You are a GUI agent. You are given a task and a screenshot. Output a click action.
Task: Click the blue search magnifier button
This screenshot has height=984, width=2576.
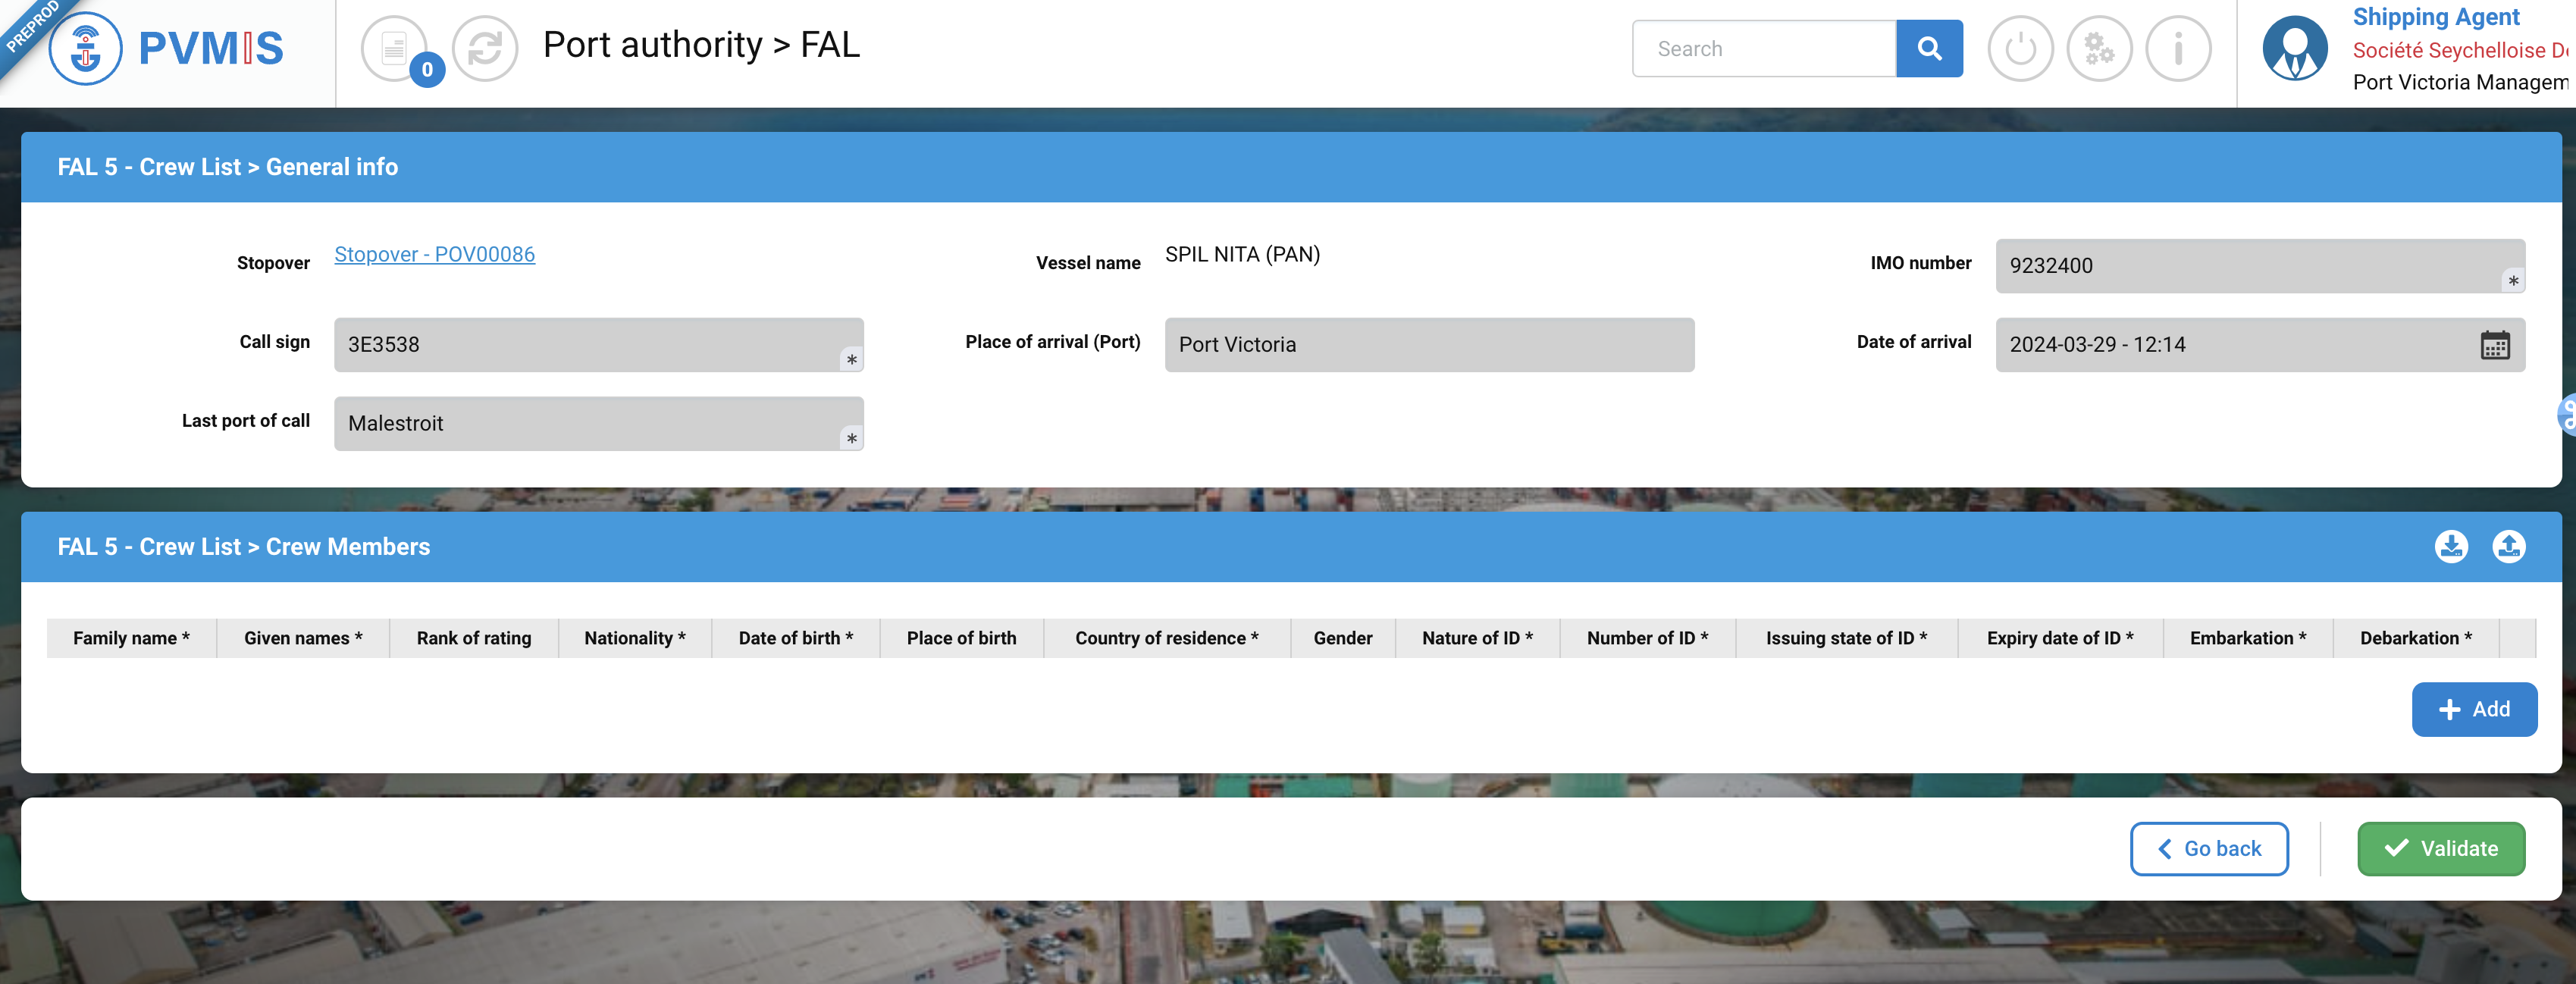coord(1929,48)
